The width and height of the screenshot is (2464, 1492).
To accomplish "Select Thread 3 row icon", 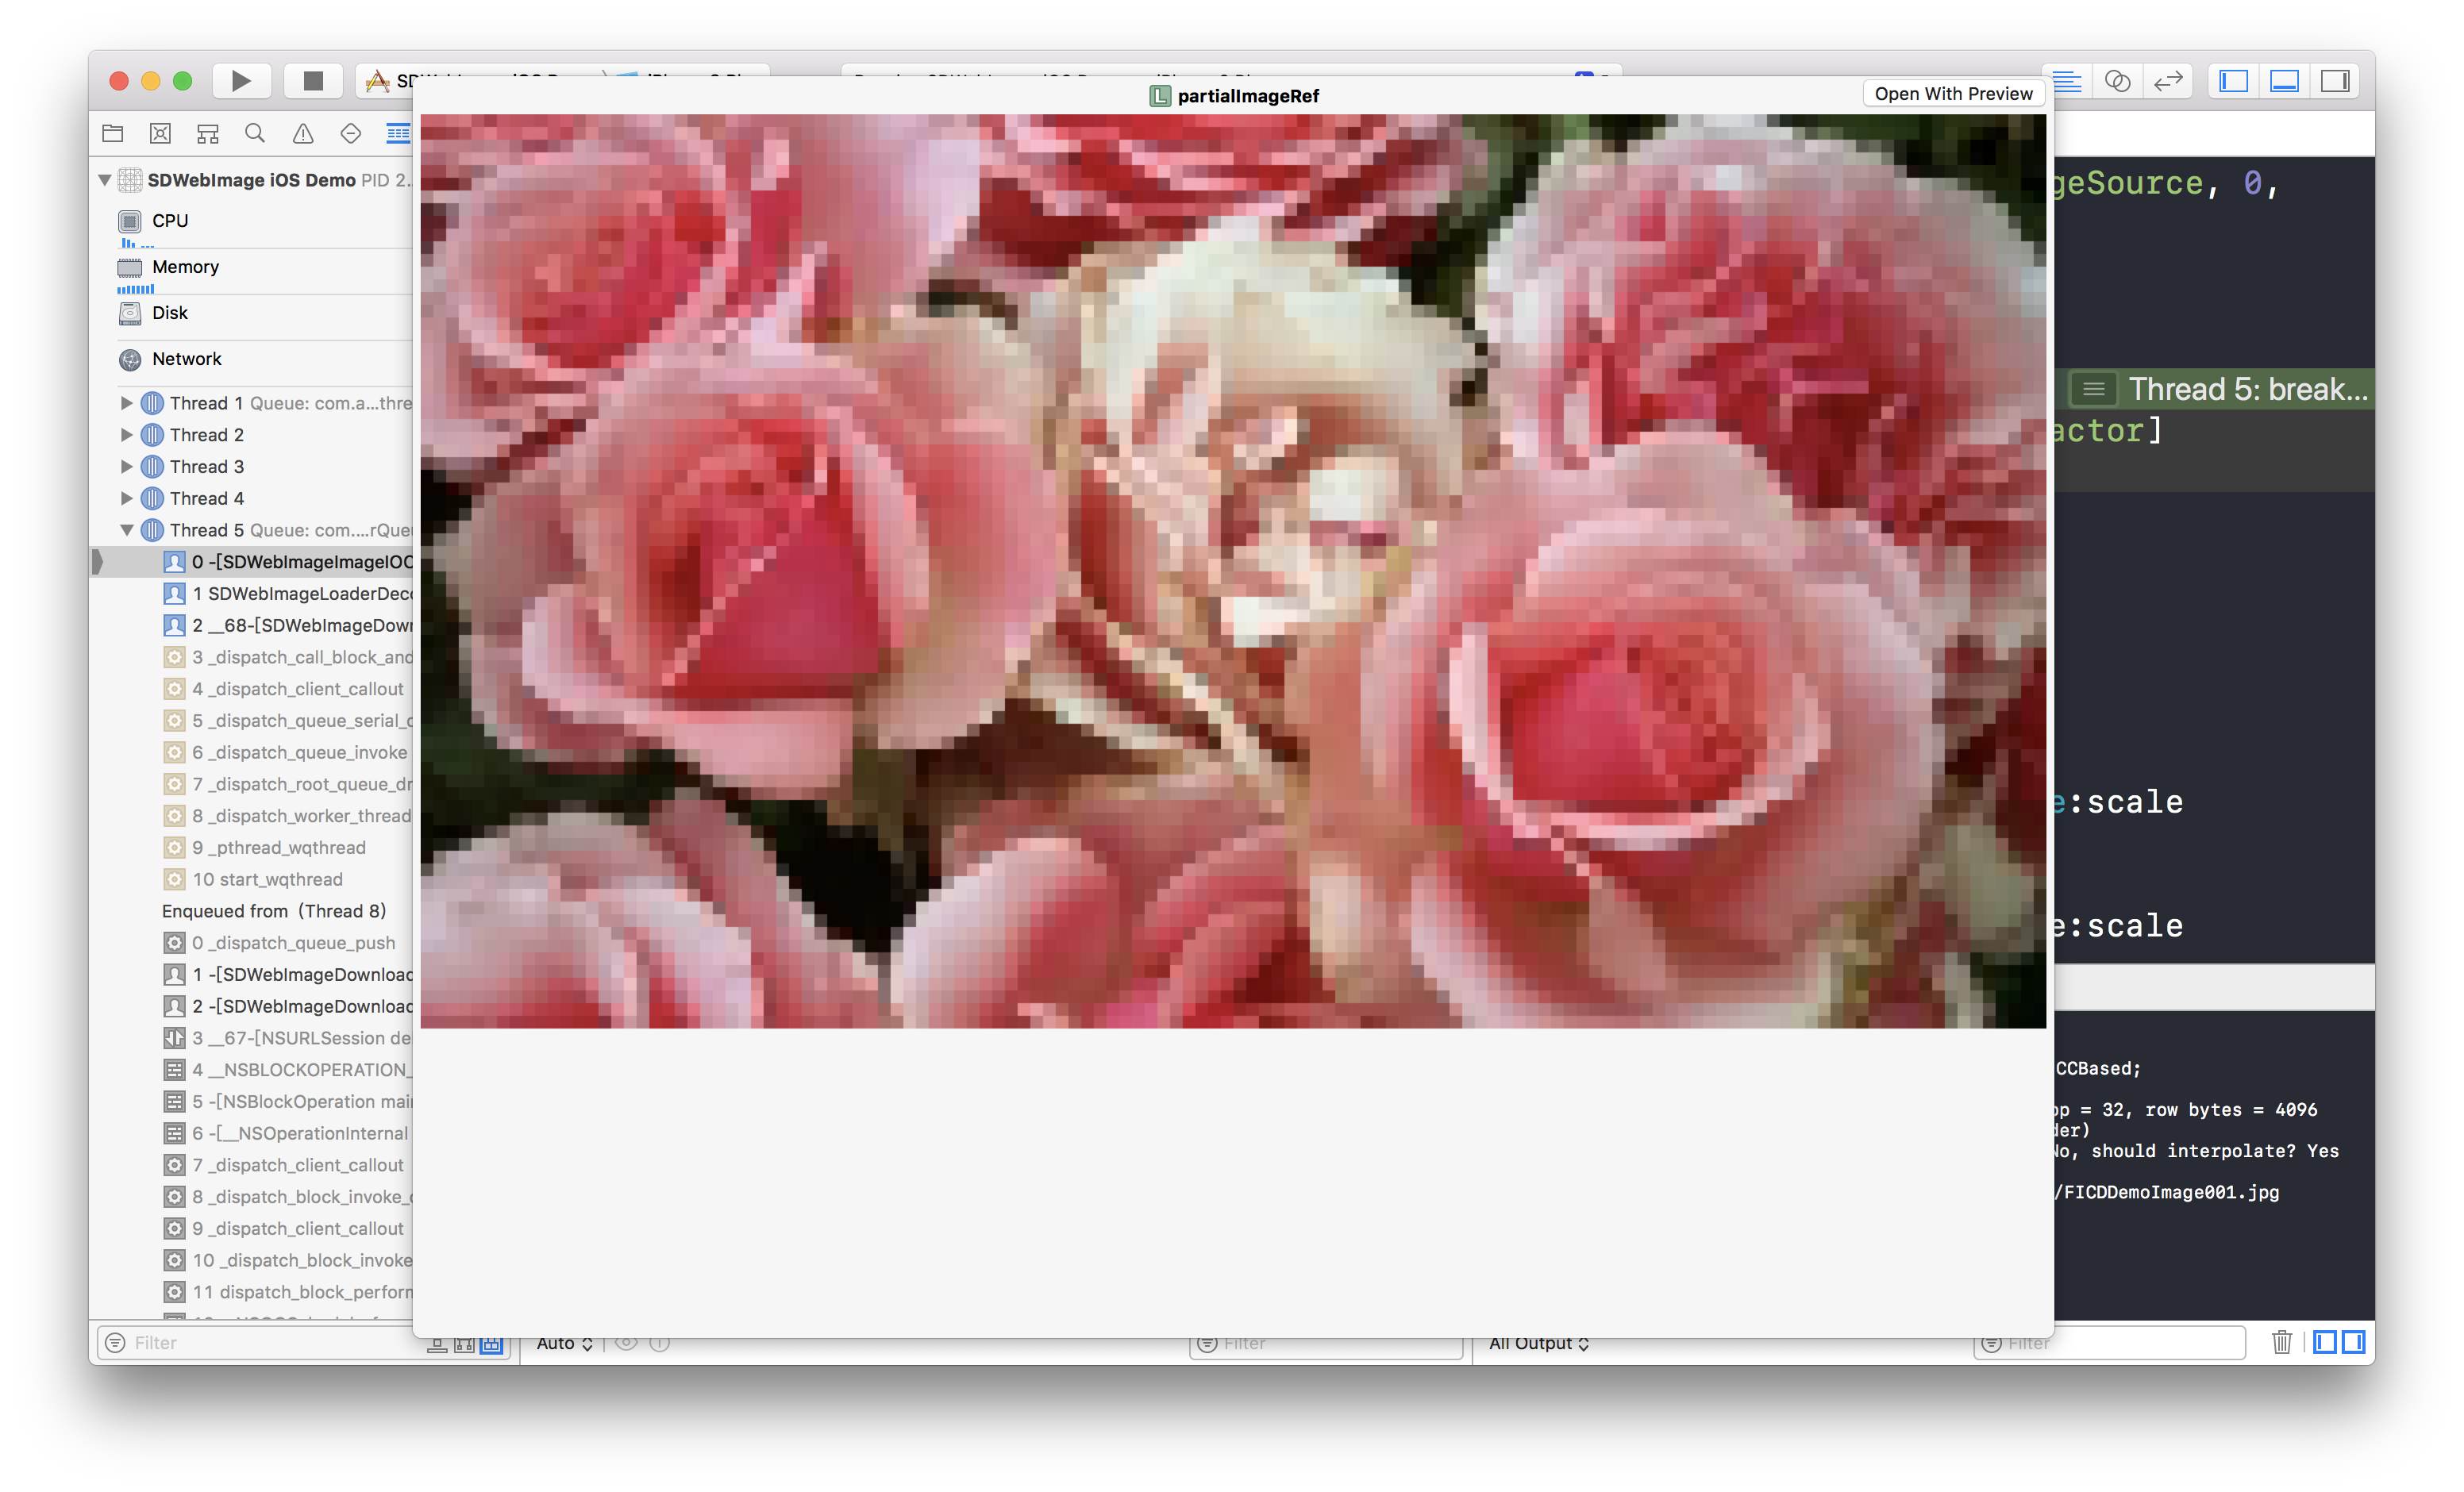I will (152, 467).
